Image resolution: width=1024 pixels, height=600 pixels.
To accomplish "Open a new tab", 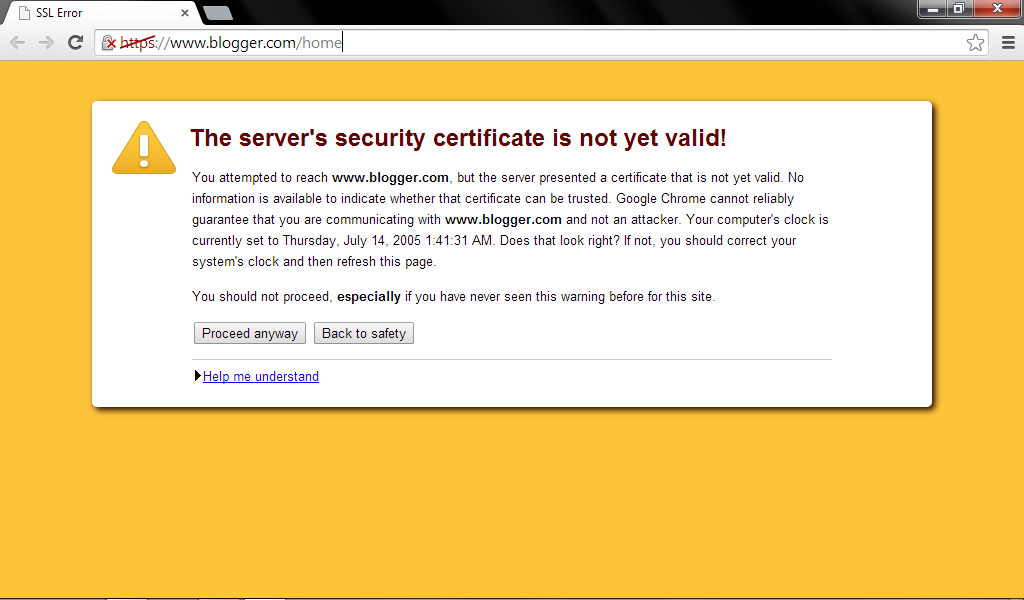I will pos(217,12).
